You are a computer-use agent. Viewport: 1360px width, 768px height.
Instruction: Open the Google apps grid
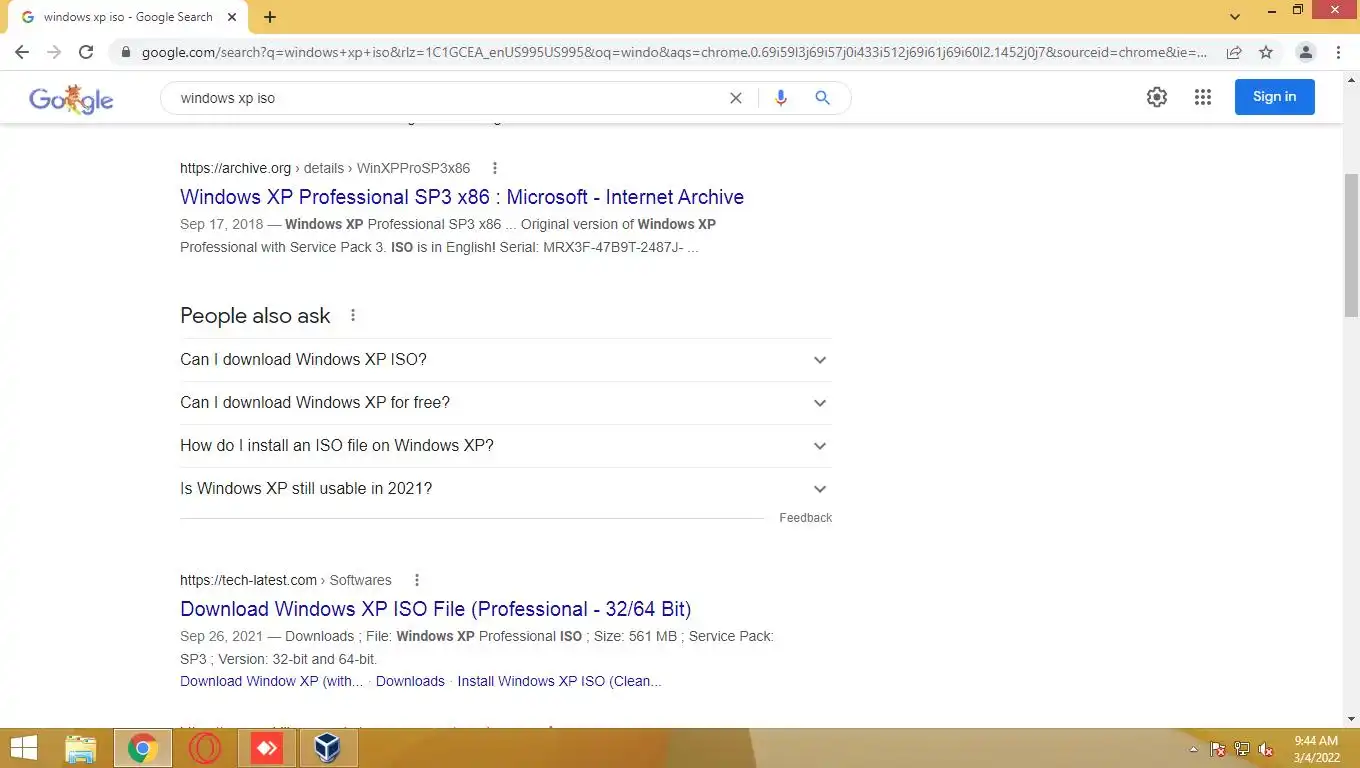(x=1203, y=97)
